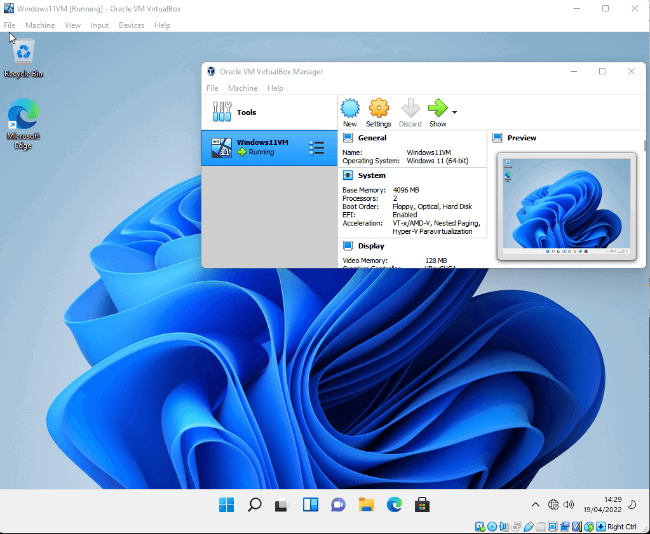Open the View menu

73,25
